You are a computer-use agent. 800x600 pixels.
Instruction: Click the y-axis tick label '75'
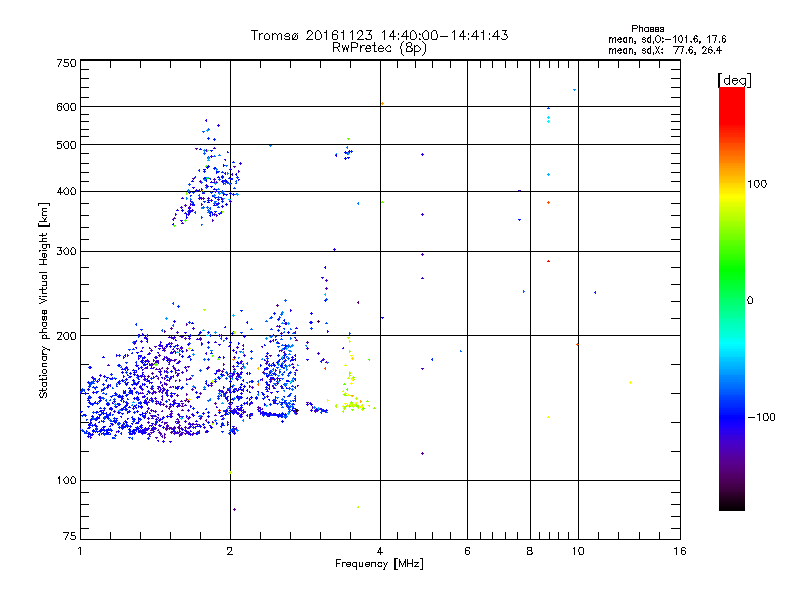(69, 536)
